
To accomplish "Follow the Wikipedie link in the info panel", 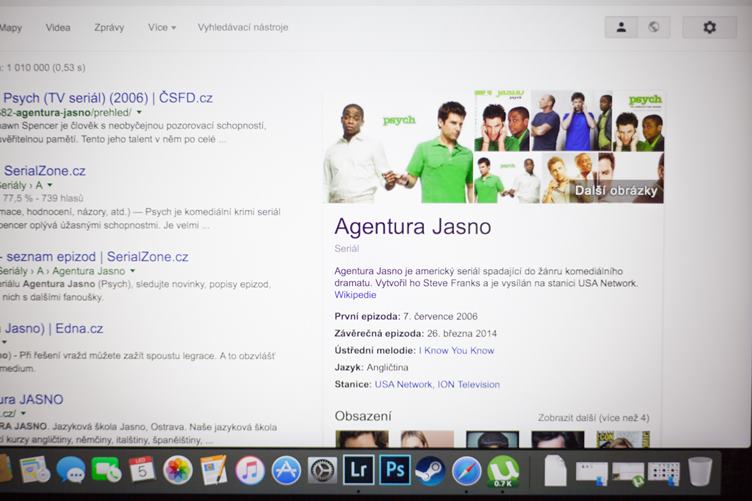I will (x=355, y=295).
